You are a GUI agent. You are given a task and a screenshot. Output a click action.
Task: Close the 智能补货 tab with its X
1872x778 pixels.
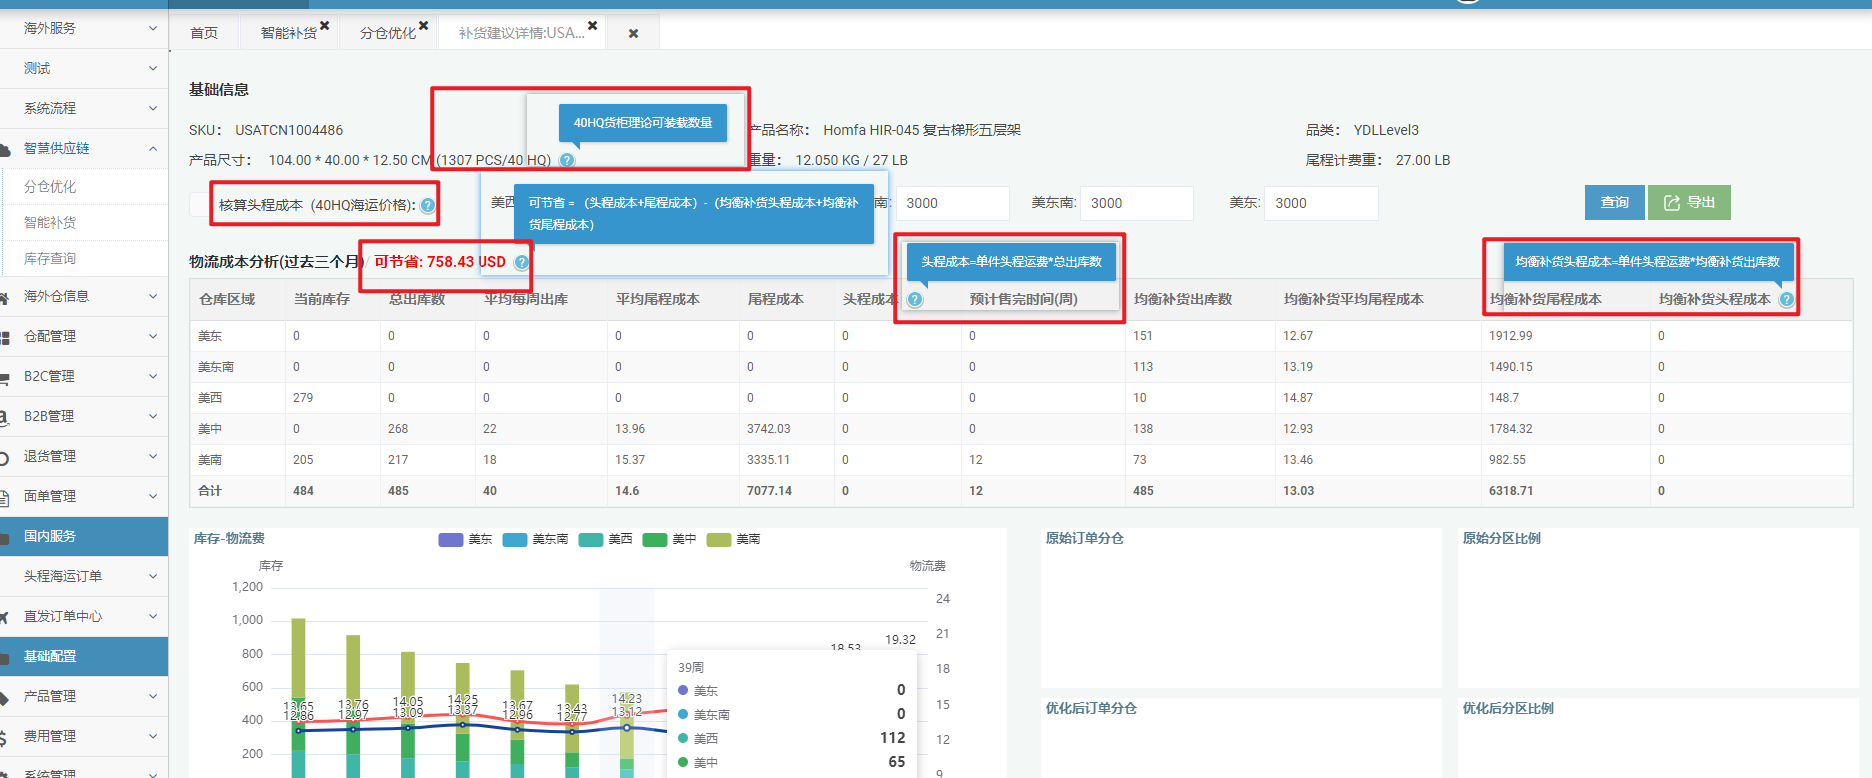click(324, 26)
